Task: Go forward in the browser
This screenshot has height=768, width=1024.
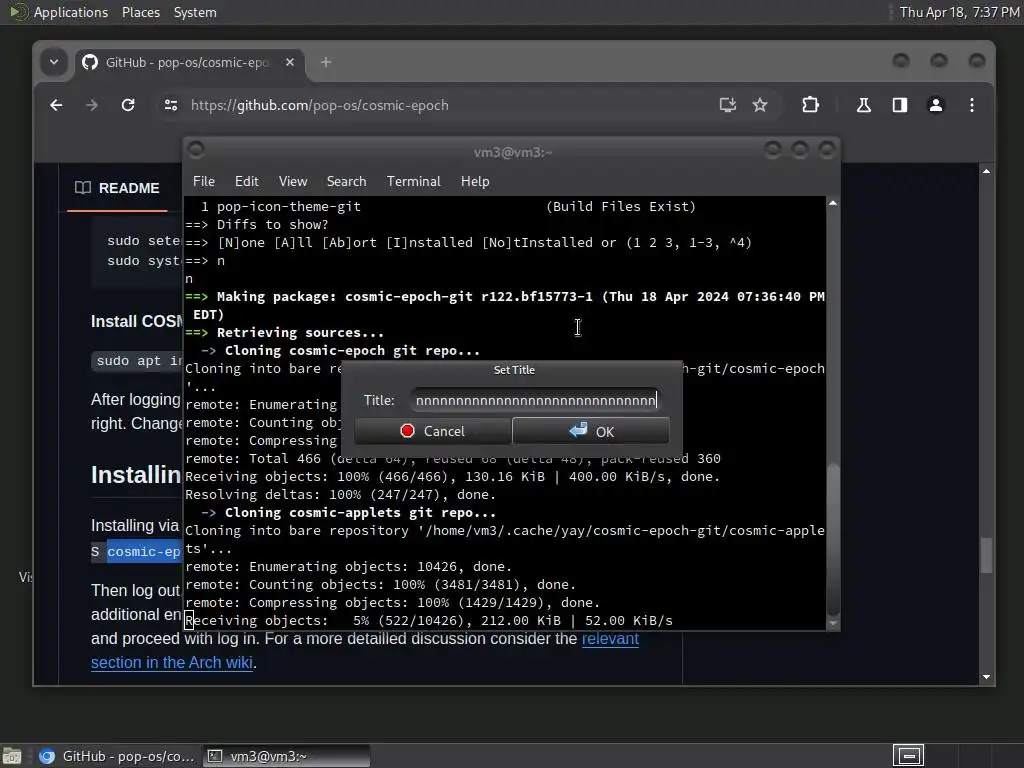Action: tap(91, 105)
